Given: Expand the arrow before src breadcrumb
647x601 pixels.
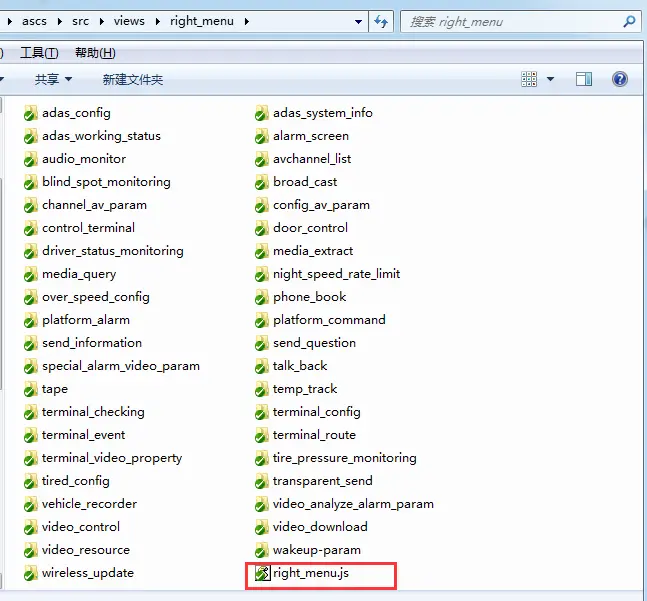Looking at the screenshot, I should 60,21.
